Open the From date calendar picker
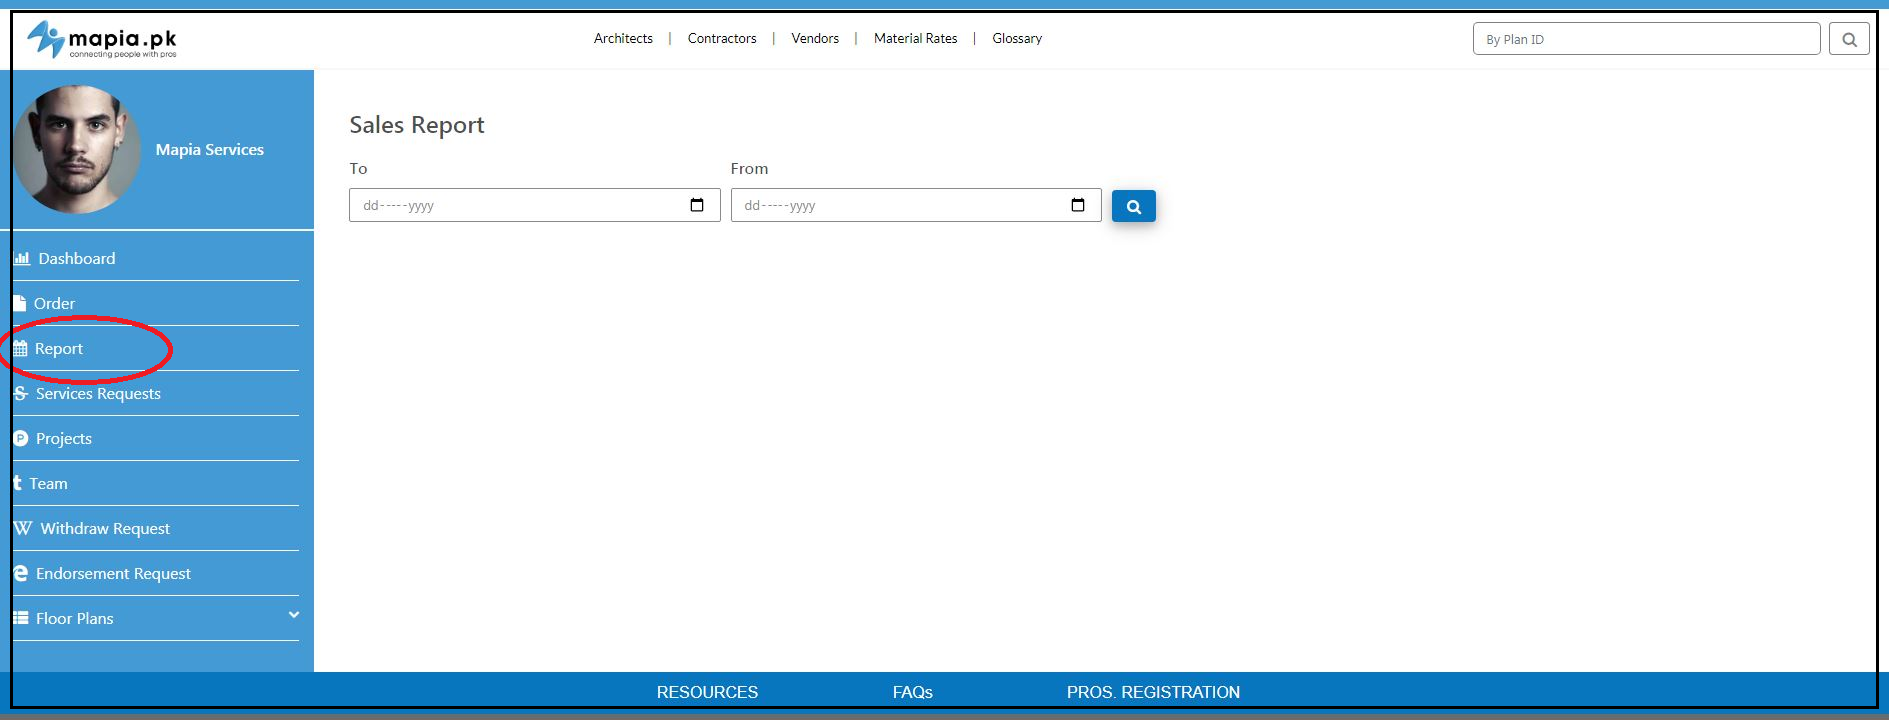 click(x=1078, y=205)
